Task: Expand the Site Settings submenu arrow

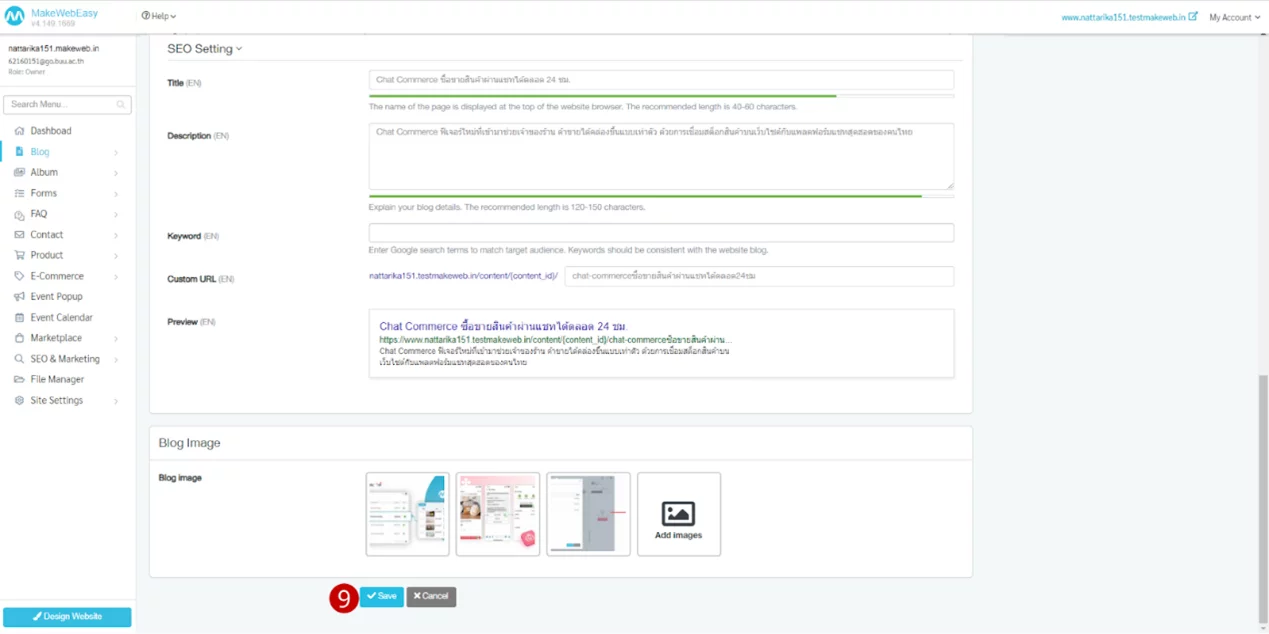Action: click(x=116, y=401)
